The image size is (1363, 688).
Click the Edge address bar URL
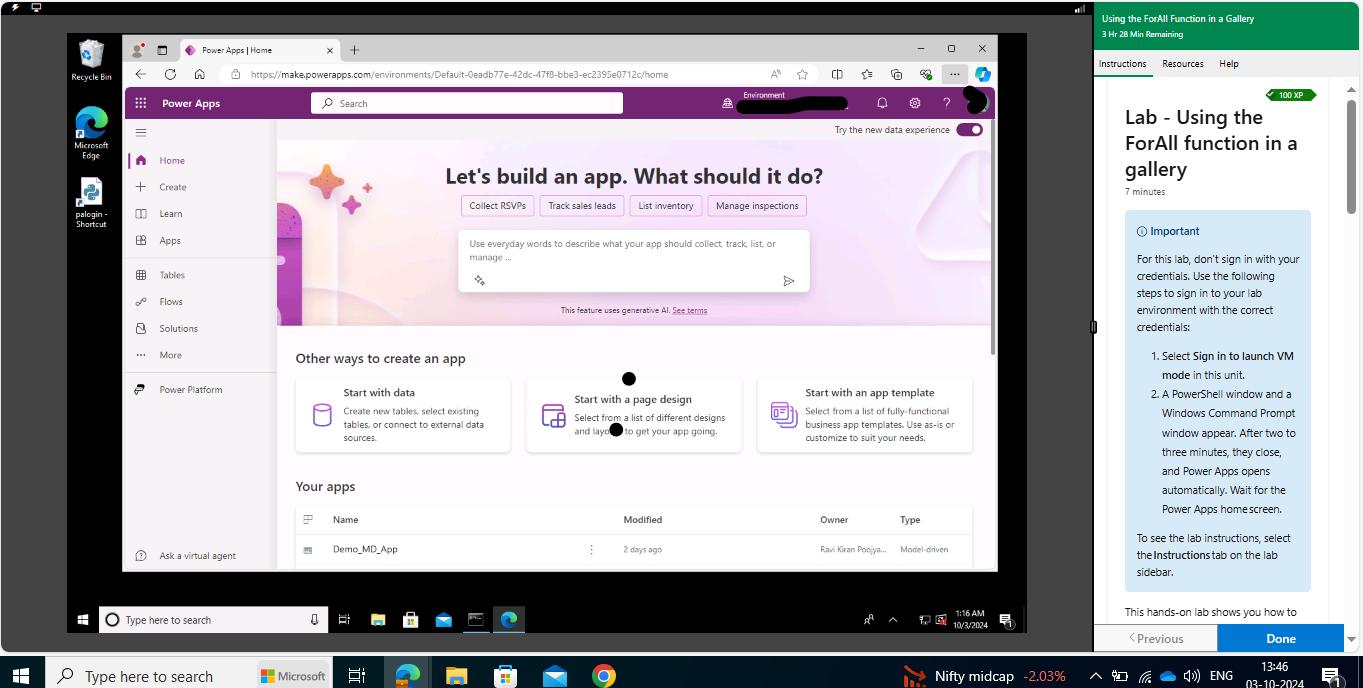pyautogui.click(x=459, y=74)
